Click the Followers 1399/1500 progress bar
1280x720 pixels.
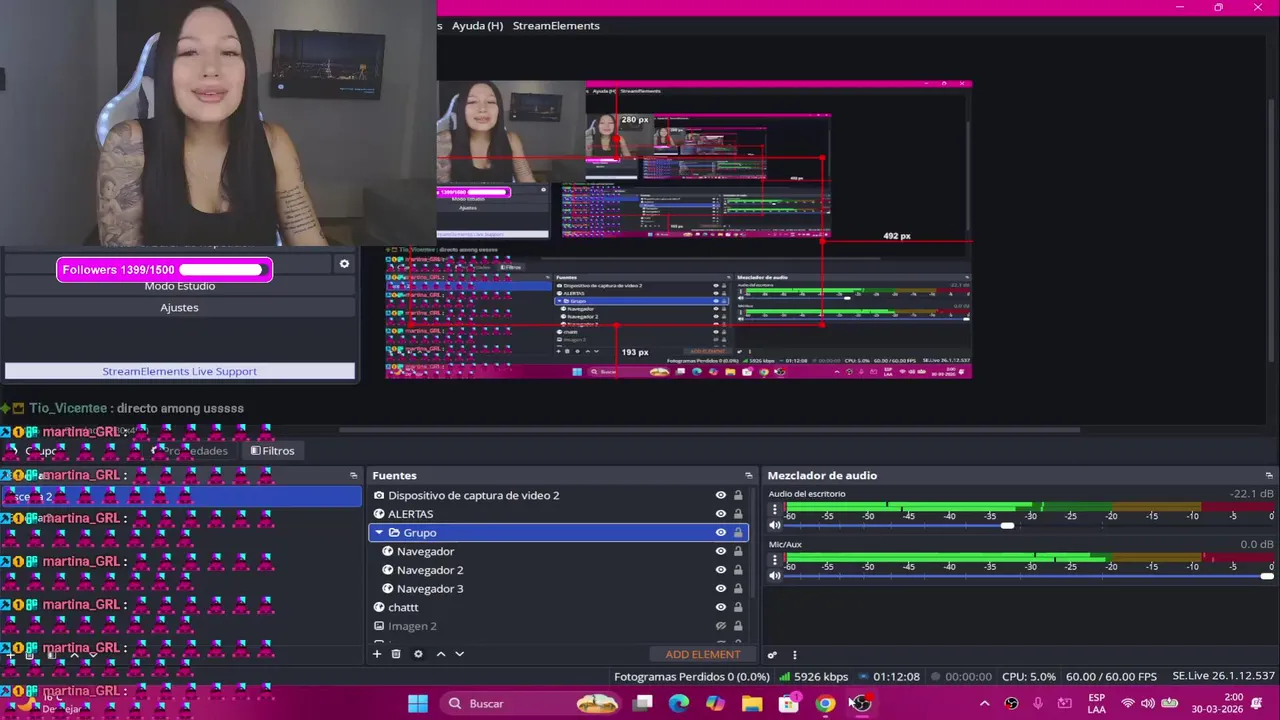(164, 270)
